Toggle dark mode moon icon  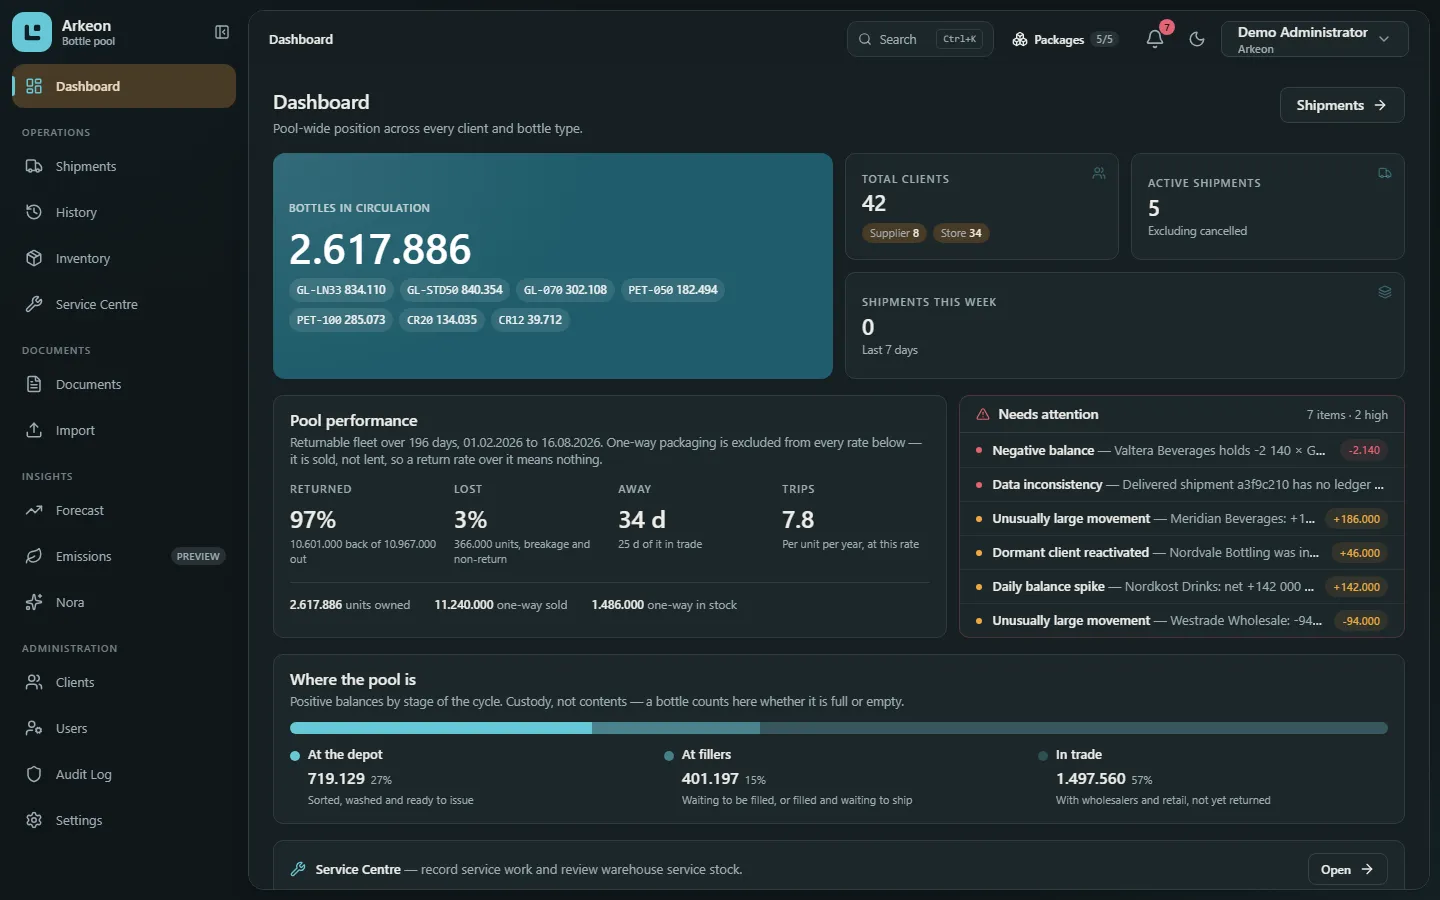[1197, 39]
